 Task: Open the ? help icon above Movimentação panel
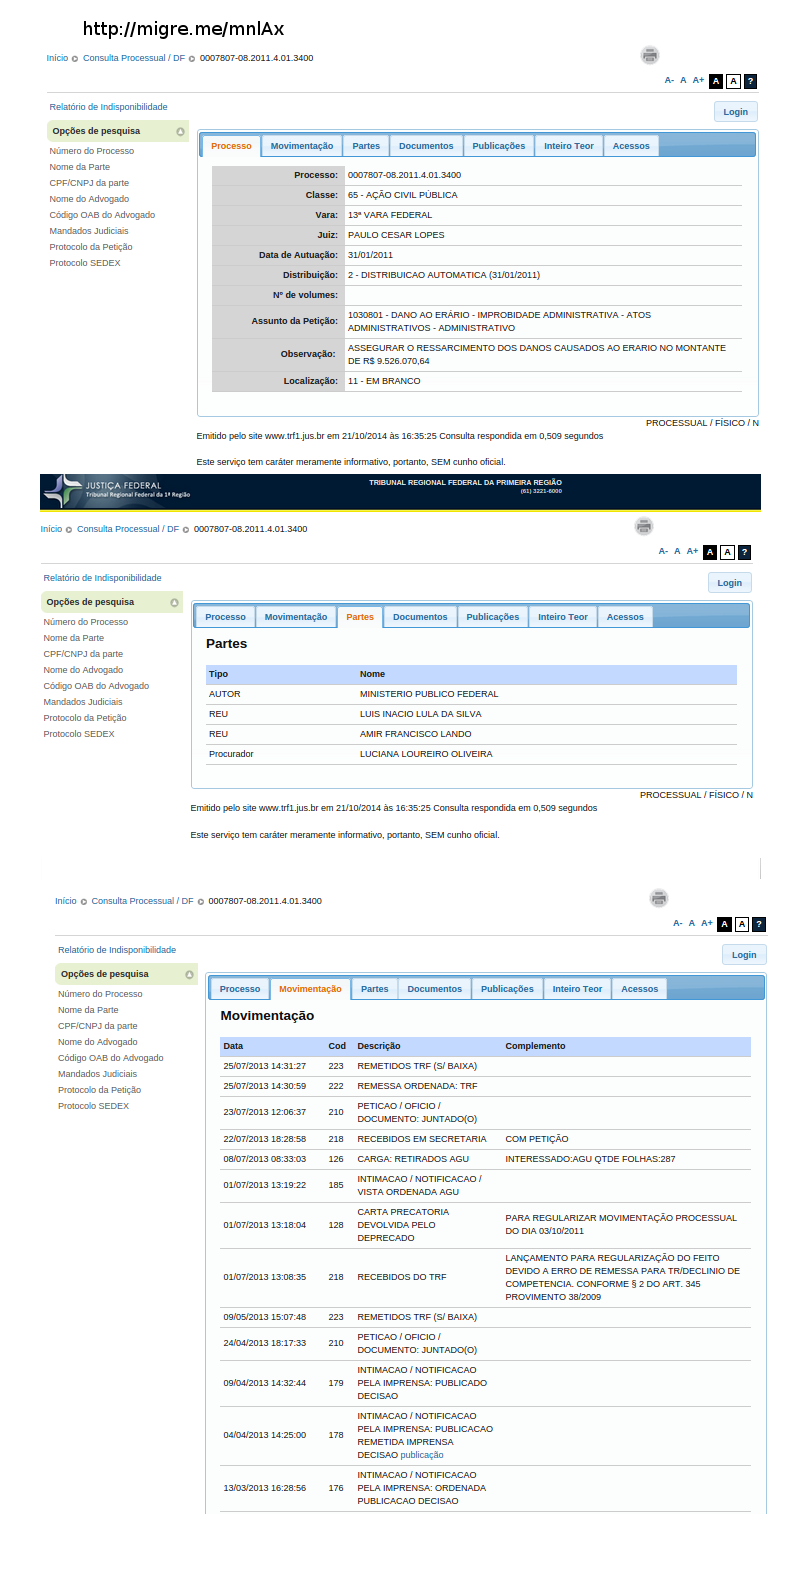(x=759, y=924)
